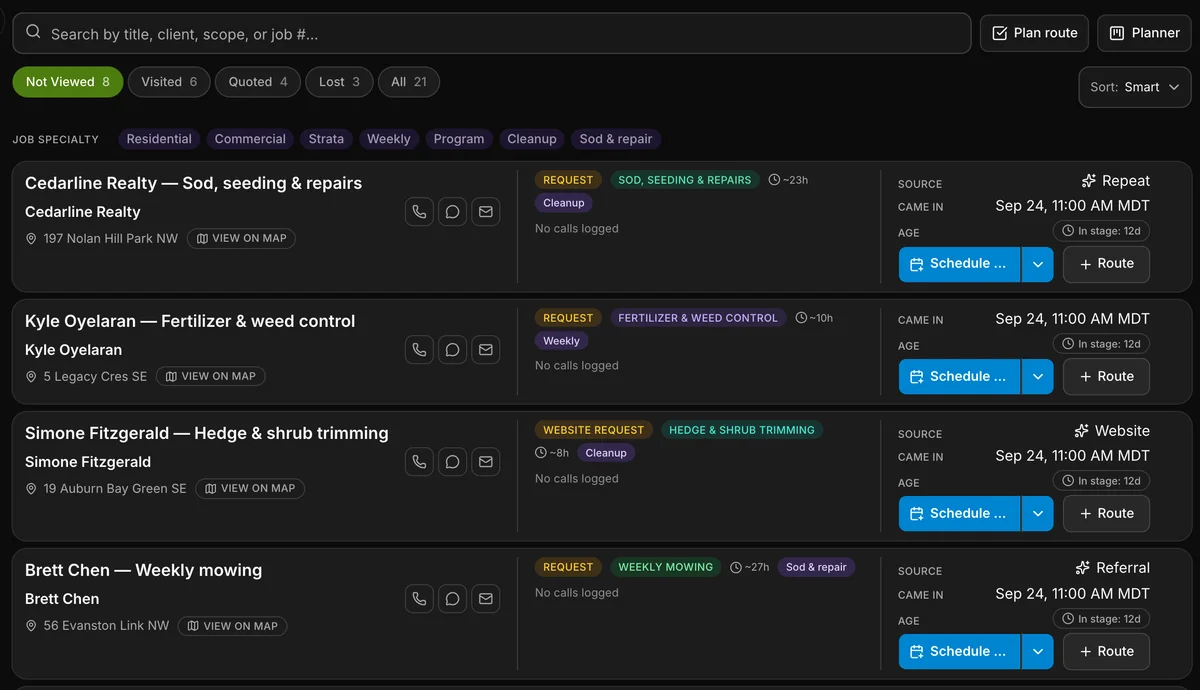Image resolution: width=1200 pixels, height=690 pixels.
Task: Toggle the Weekly specialty filter
Action: 389,139
